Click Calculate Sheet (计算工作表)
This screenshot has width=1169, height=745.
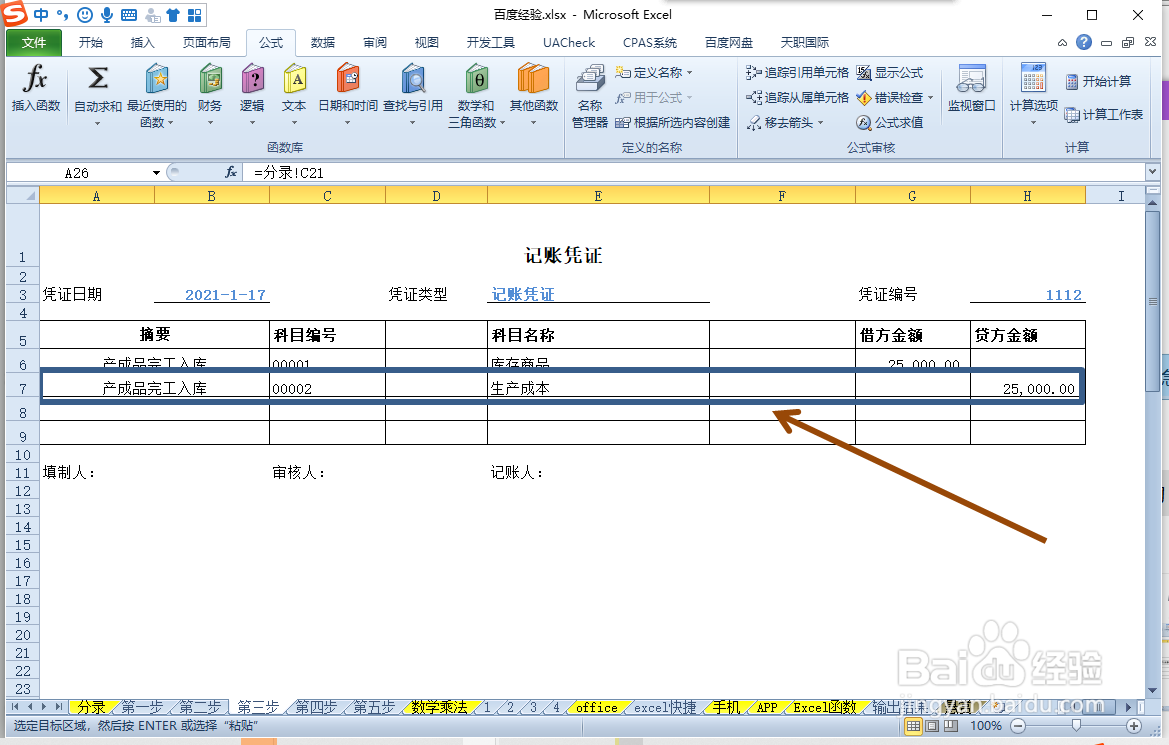(1103, 114)
